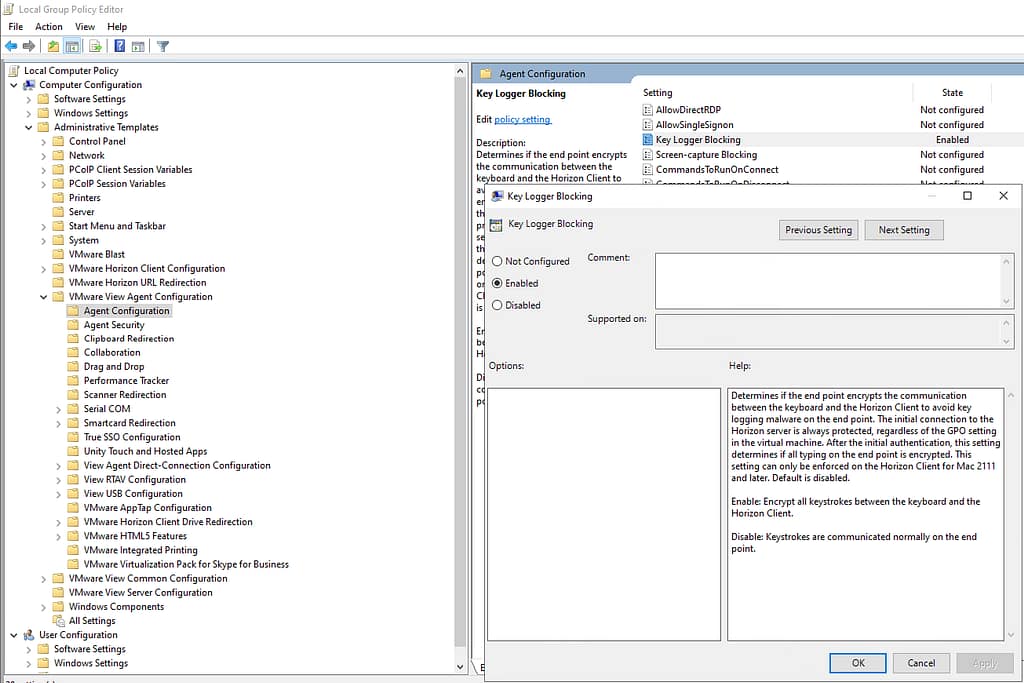Open the Help icon in the toolbar
The width and height of the screenshot is (1024, 683).
pyautogui.click(x=120, y=46)
